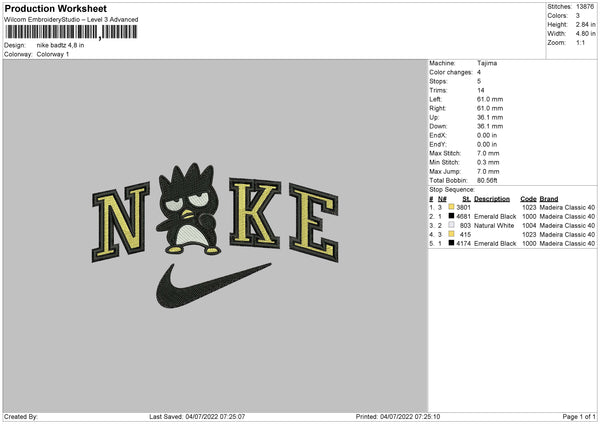Click the Description column header
This screenshot has width=600, height=424.
click(492, 199)
